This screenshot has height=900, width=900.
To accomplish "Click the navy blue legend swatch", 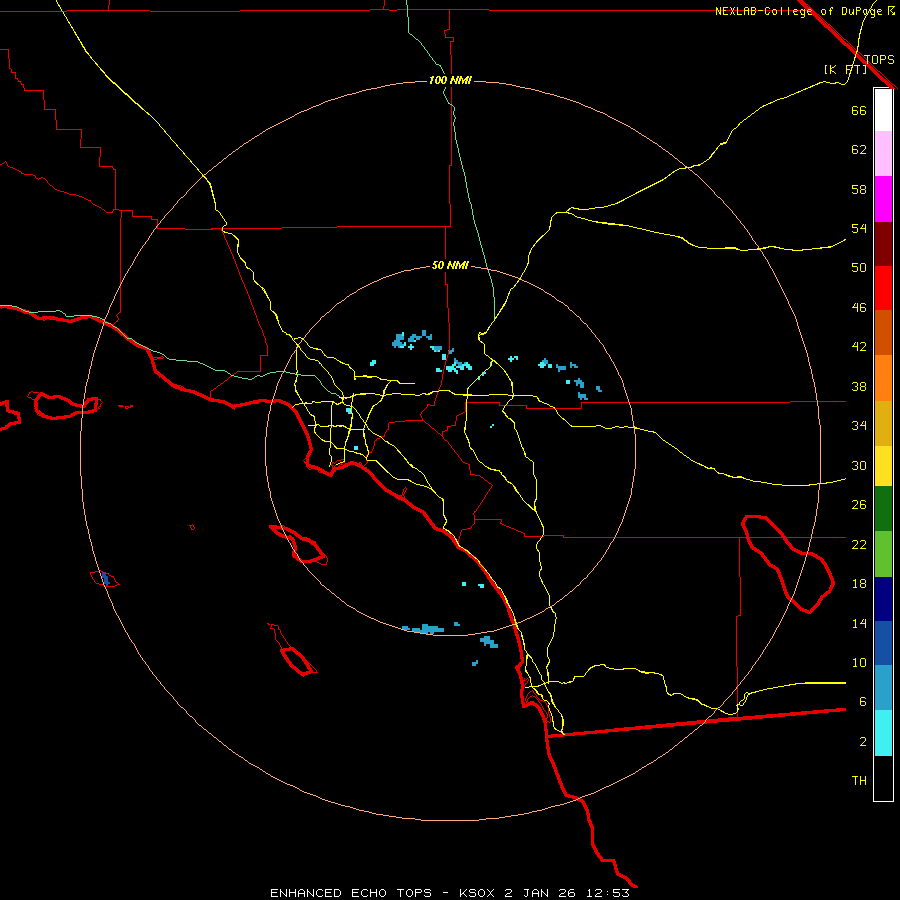I will click(883, 599).
